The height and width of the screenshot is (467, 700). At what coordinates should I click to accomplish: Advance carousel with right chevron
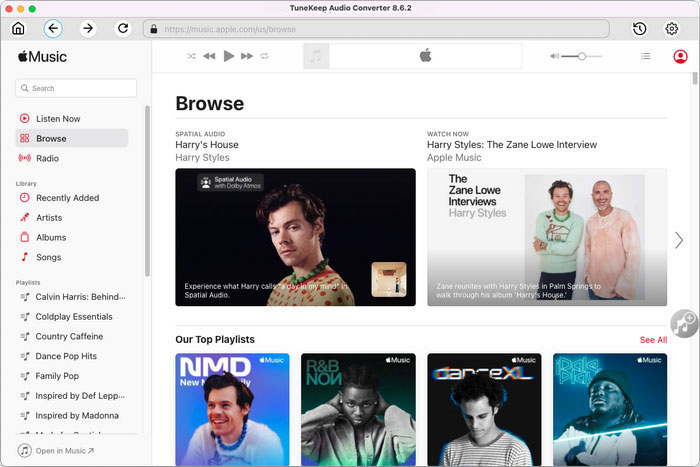(679, 240)
